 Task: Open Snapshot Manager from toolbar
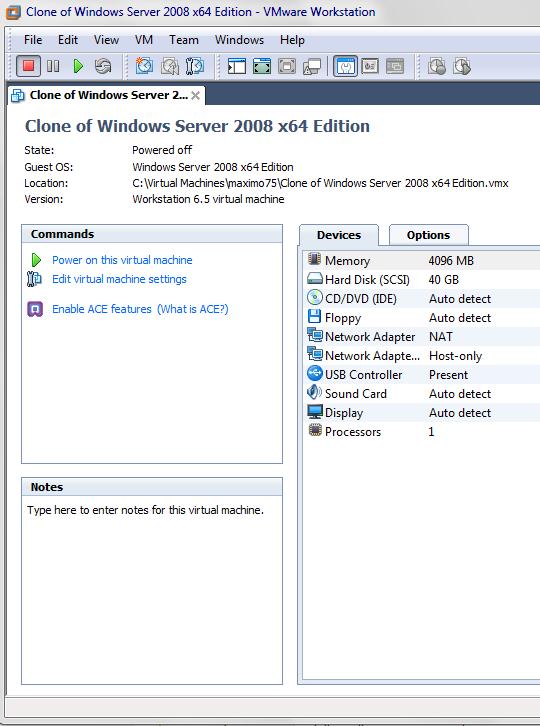195,66
